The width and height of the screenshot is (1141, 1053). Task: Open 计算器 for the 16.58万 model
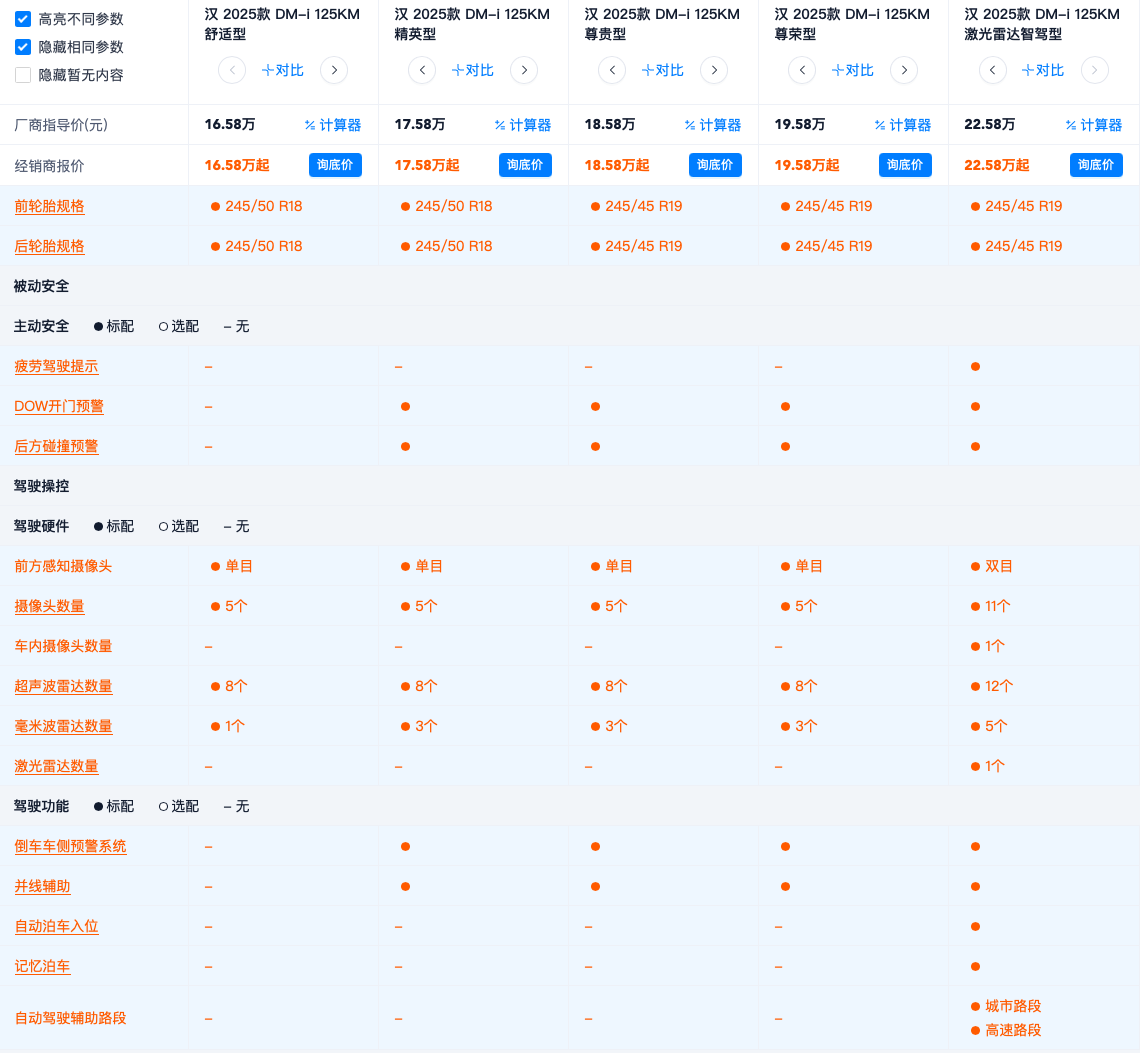point(333,125)
